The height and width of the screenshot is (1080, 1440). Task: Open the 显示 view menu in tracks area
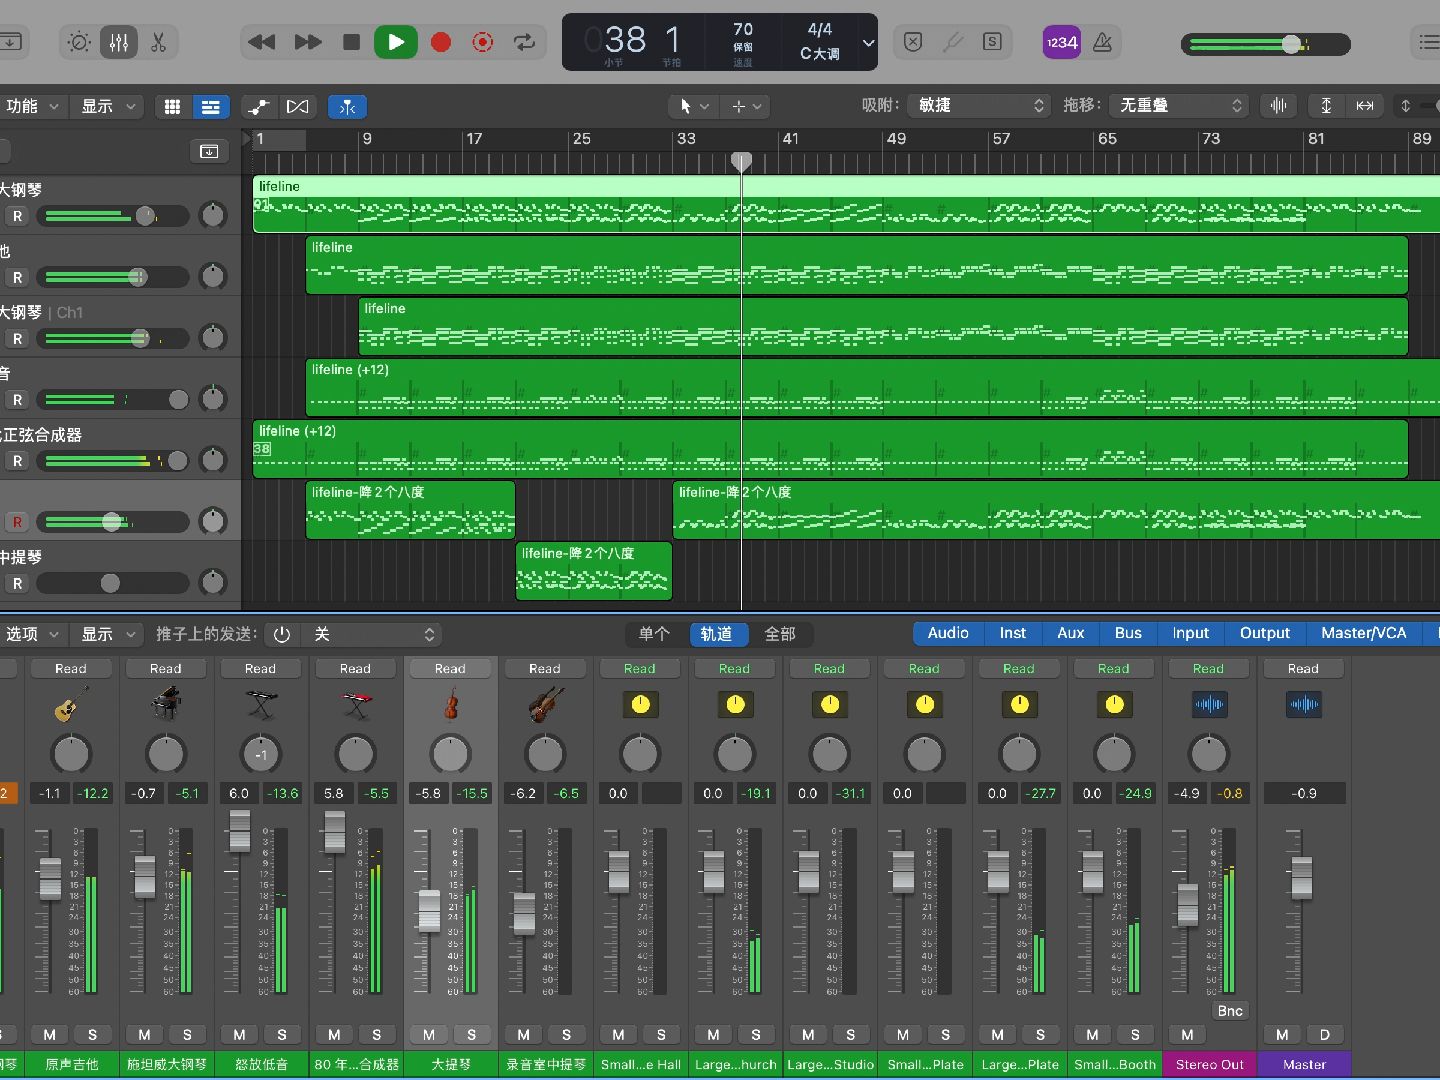(x=108, y=106)
